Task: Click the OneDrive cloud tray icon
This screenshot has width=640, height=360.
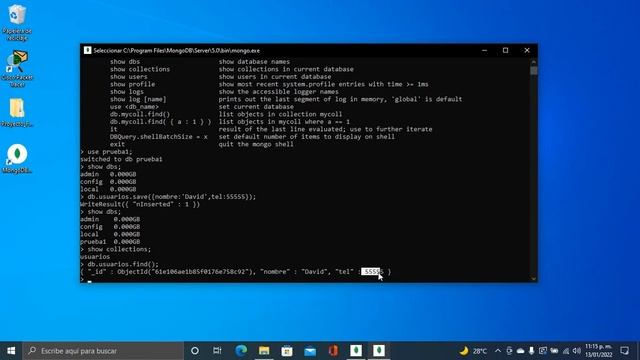Action: tap(520, 351)
